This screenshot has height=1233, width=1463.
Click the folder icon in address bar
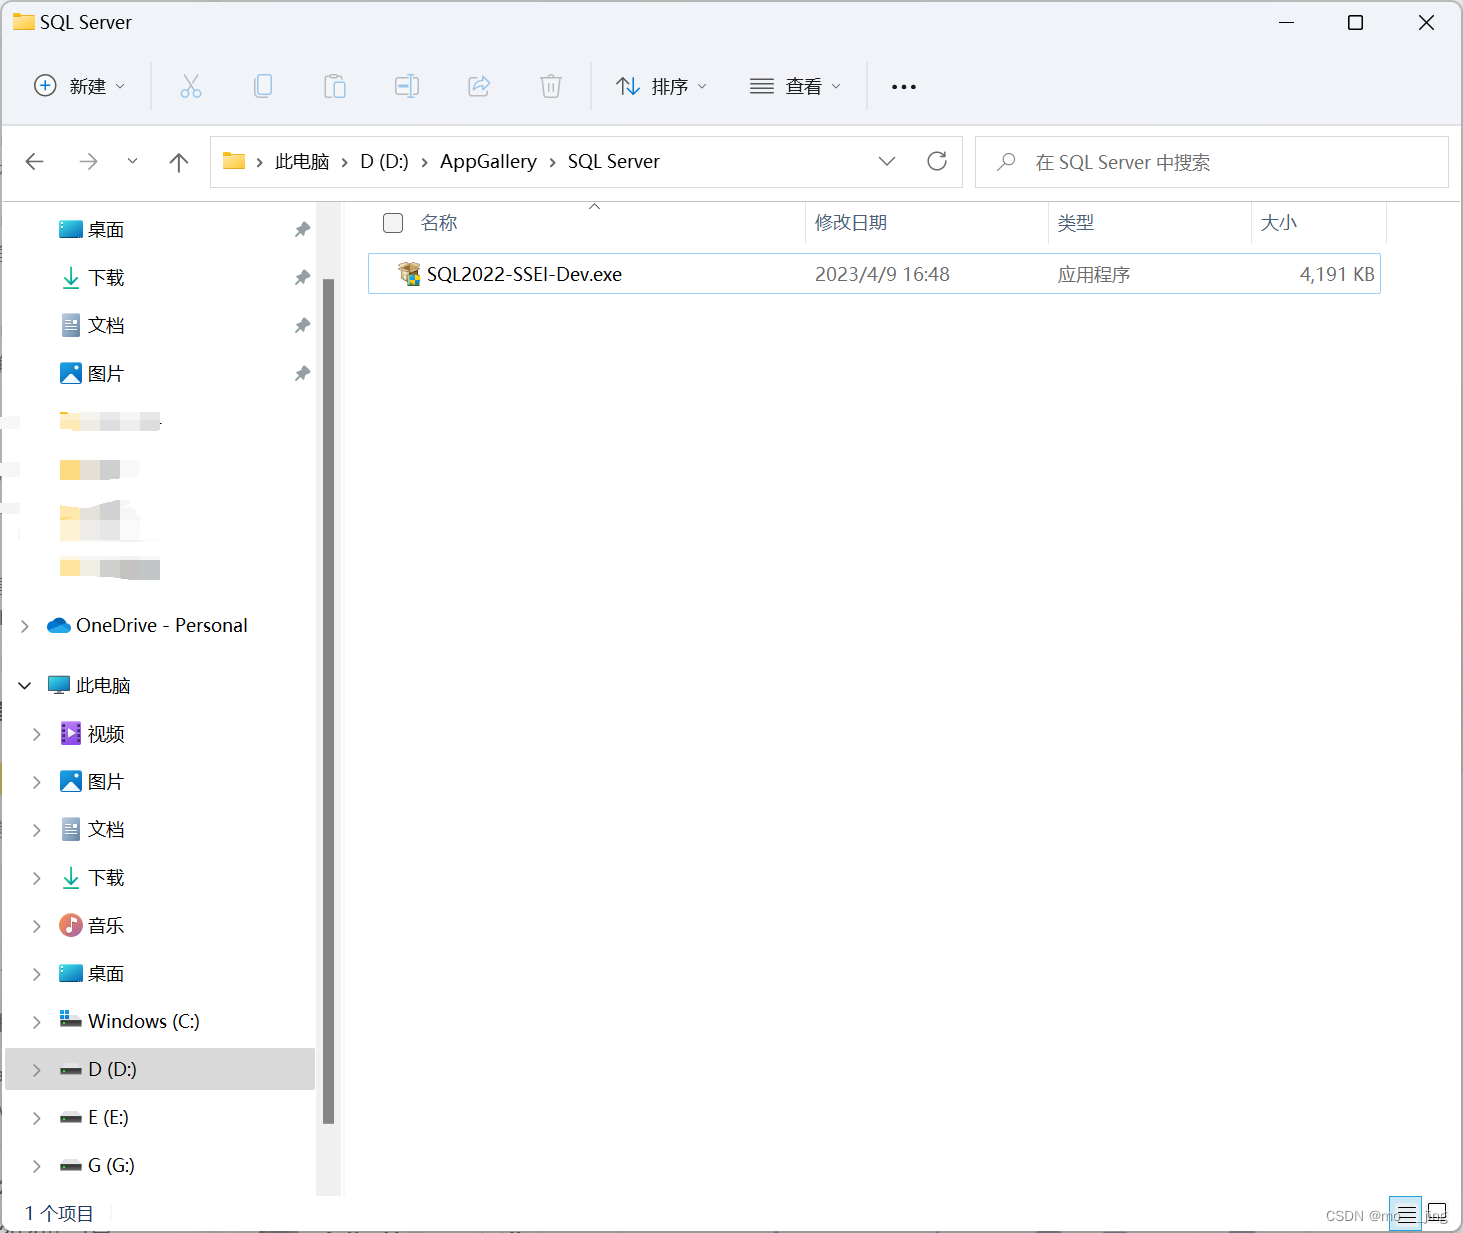point(234,161)
